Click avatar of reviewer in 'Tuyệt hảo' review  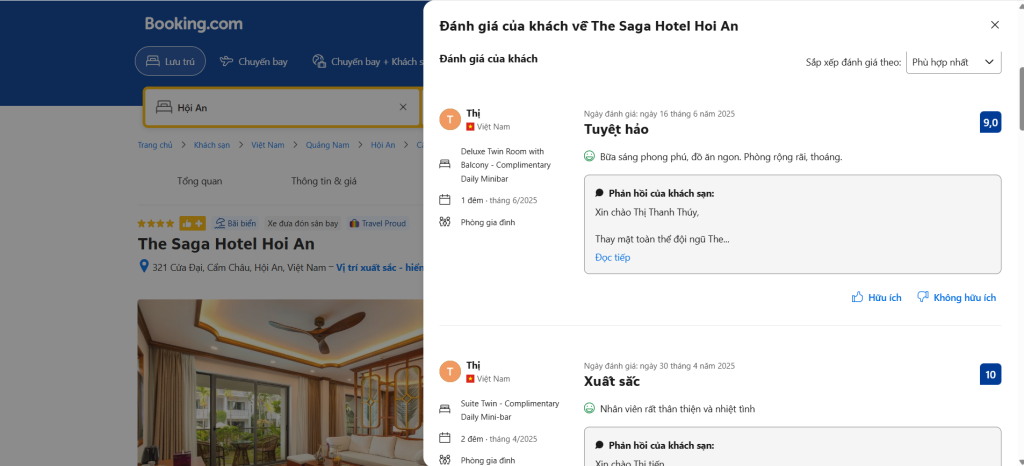[450, 120]
